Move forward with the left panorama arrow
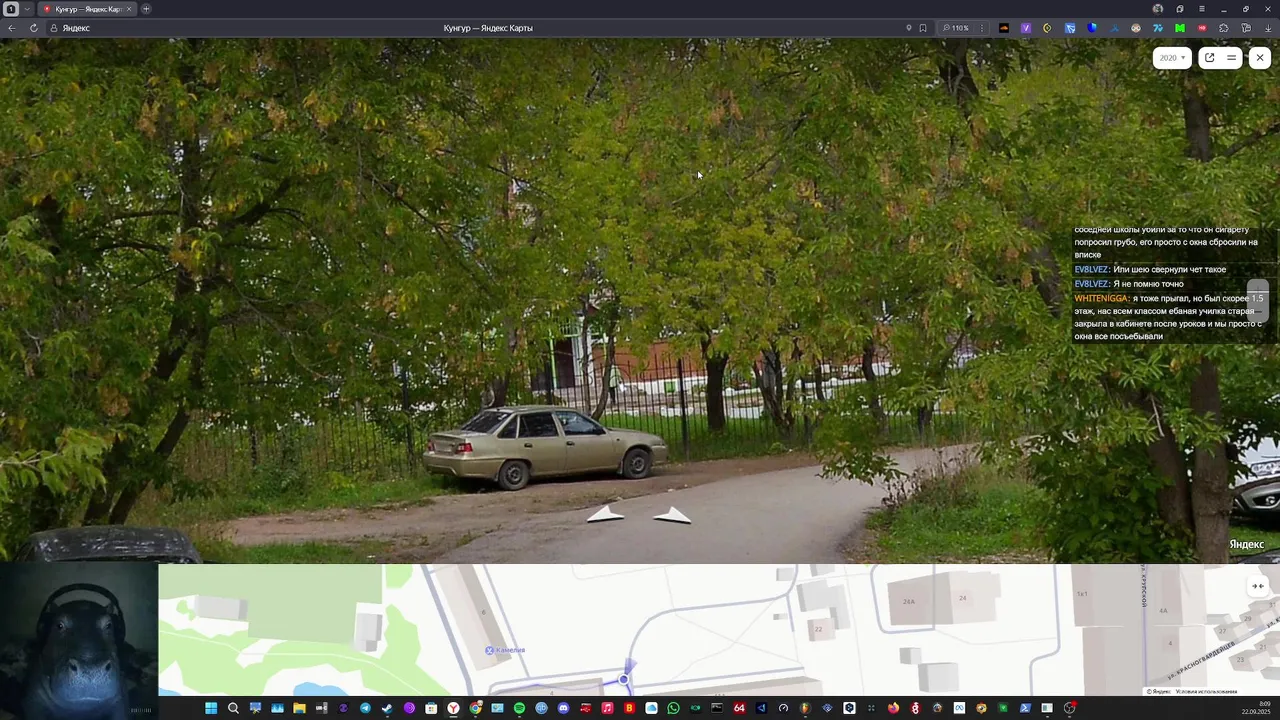The width and height of the screenshot is (1280, 720). click(605, 515)
